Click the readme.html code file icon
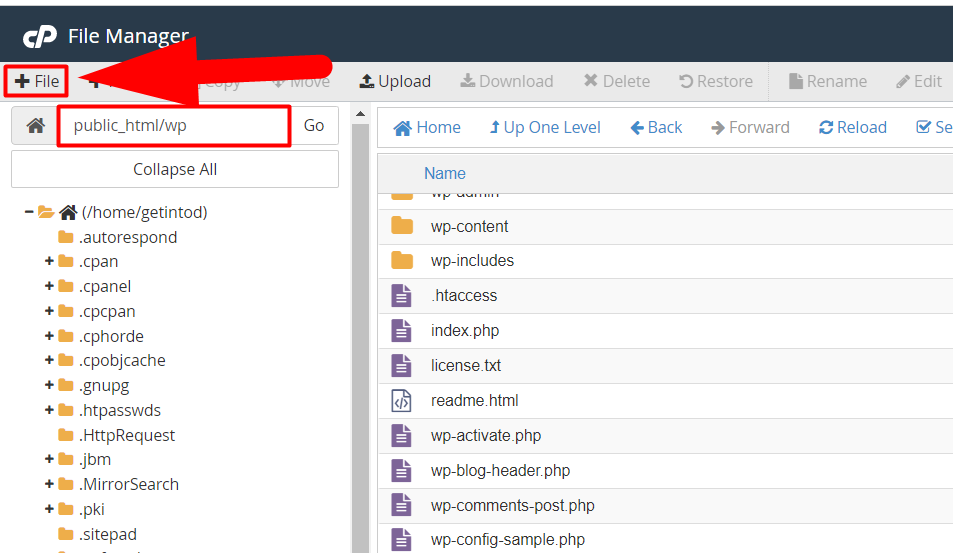Screen dimensions: 953x553 (x=401, y=400)
